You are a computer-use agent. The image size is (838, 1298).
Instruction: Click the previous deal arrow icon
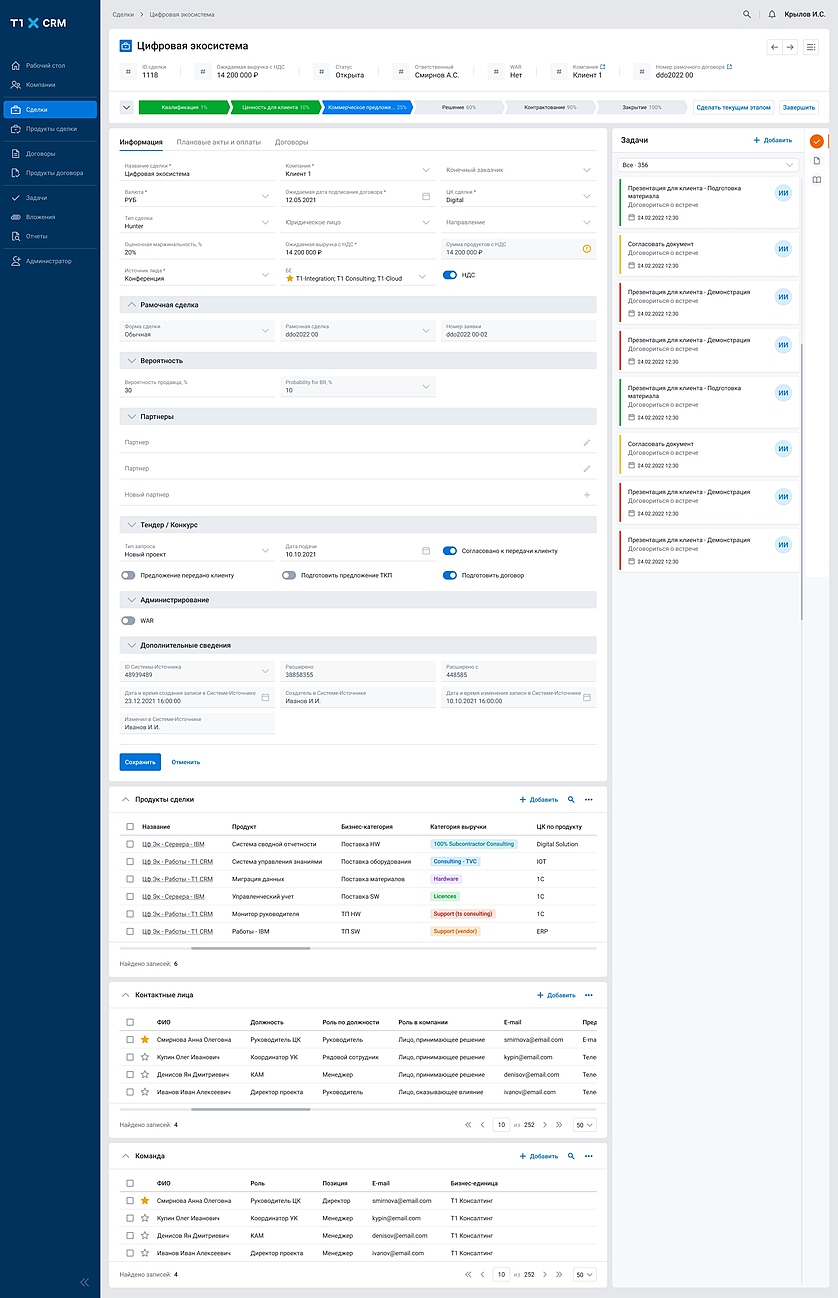(774, 47)
